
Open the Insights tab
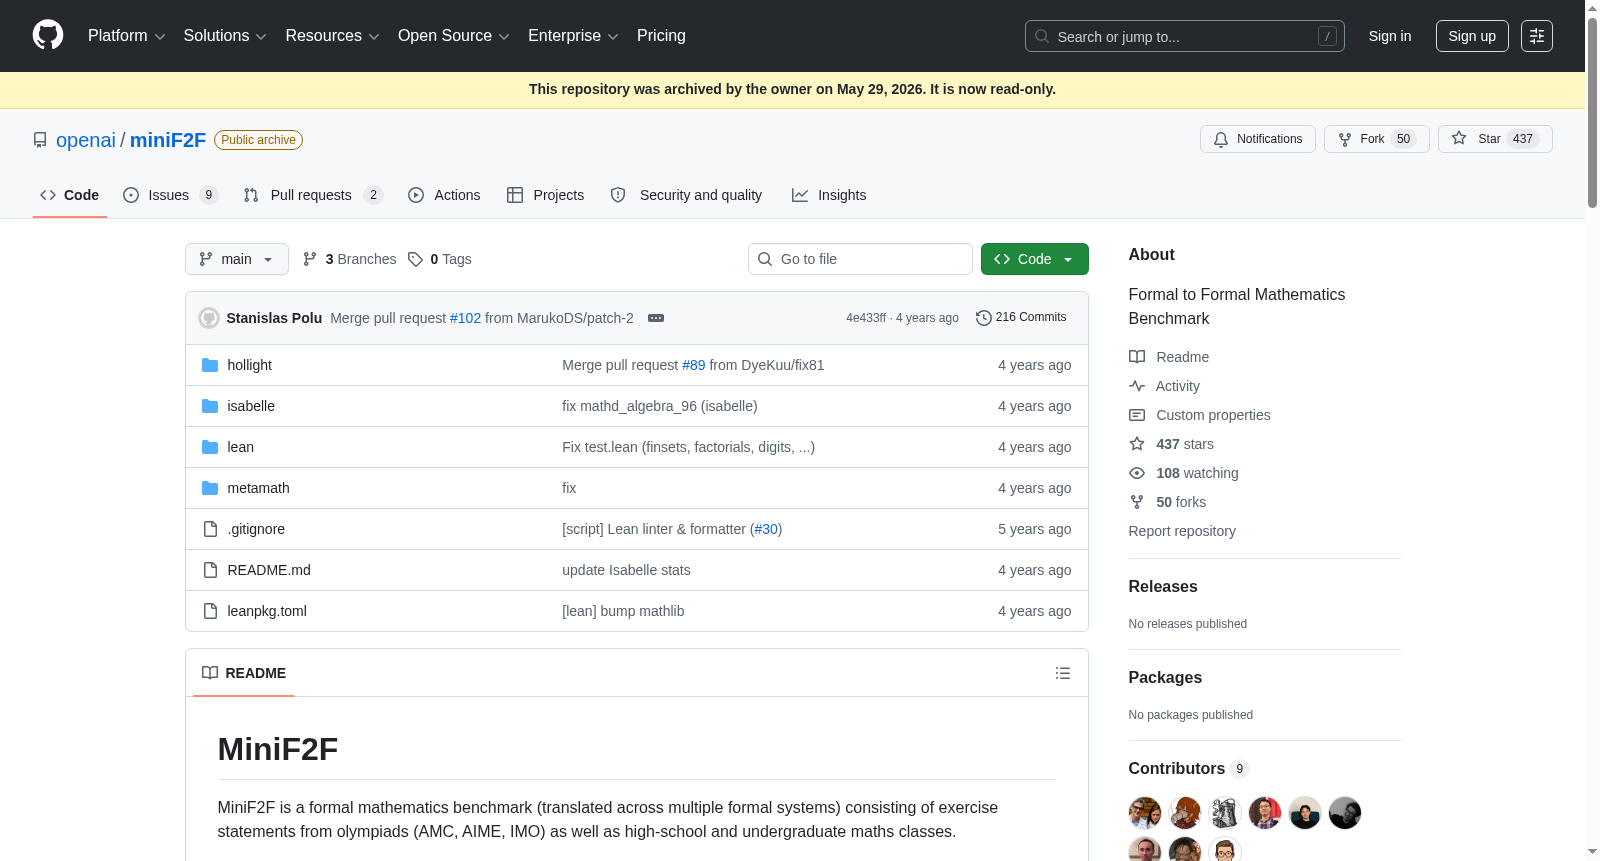[x=829, y=195]
